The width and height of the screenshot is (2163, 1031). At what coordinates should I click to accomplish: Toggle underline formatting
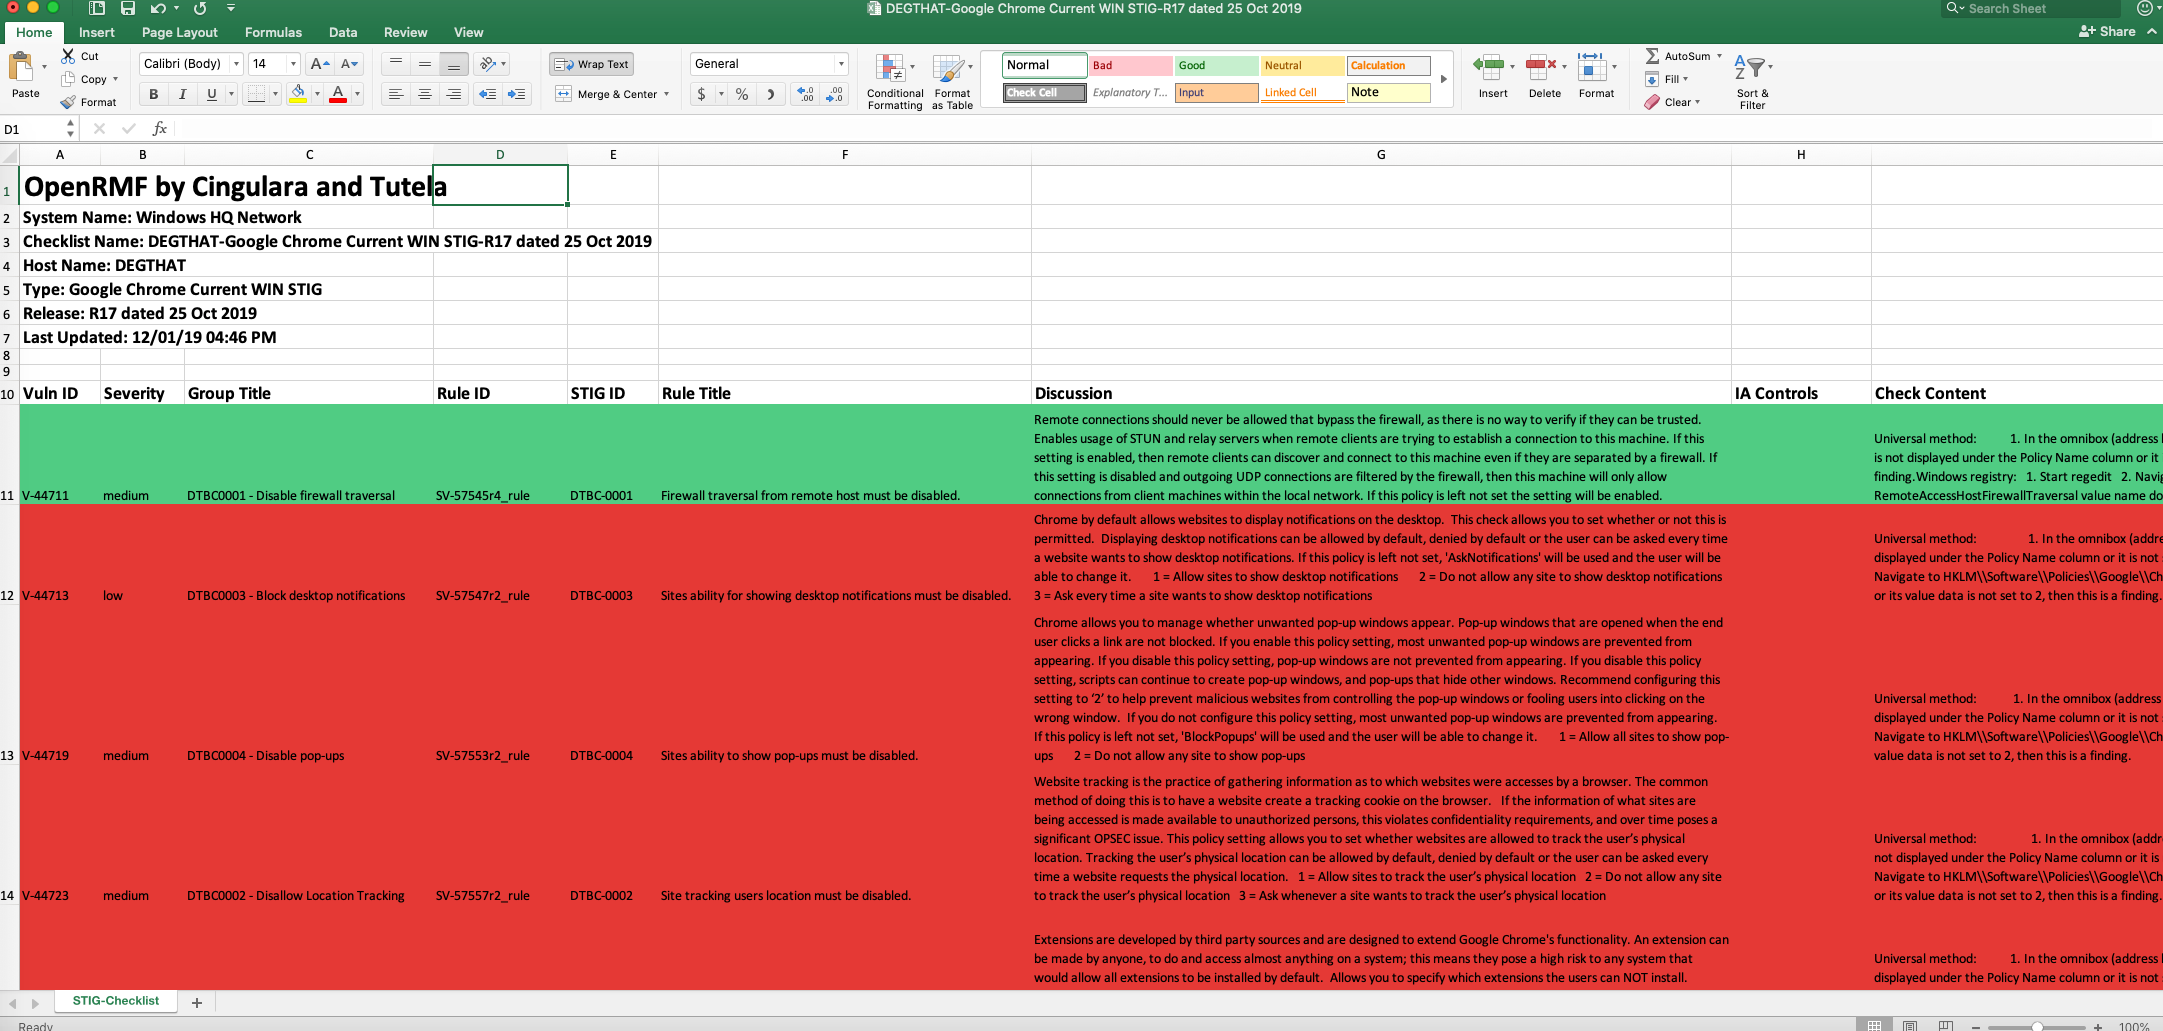coord(211,94)
